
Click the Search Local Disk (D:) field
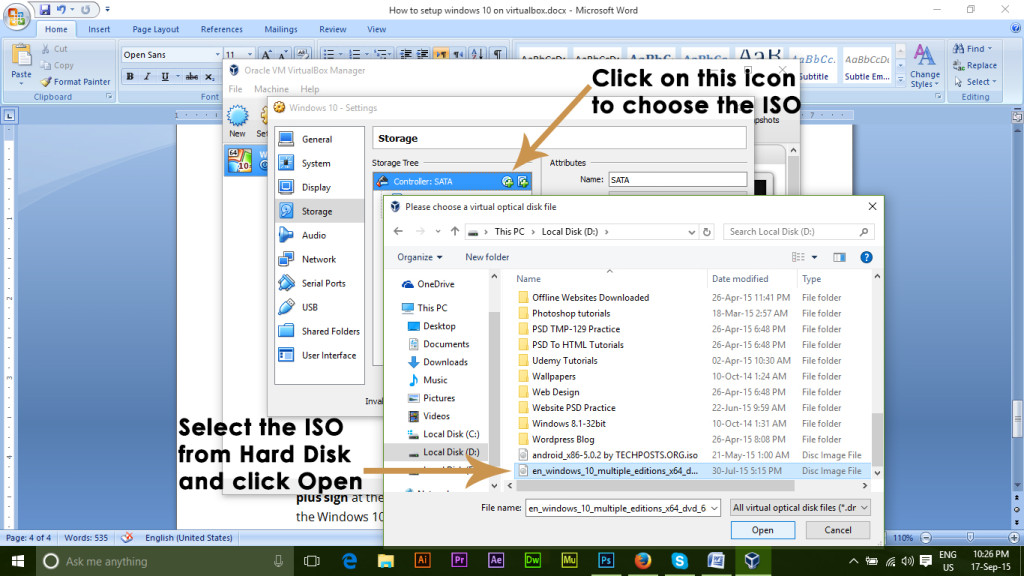click(x=798, y=232)
